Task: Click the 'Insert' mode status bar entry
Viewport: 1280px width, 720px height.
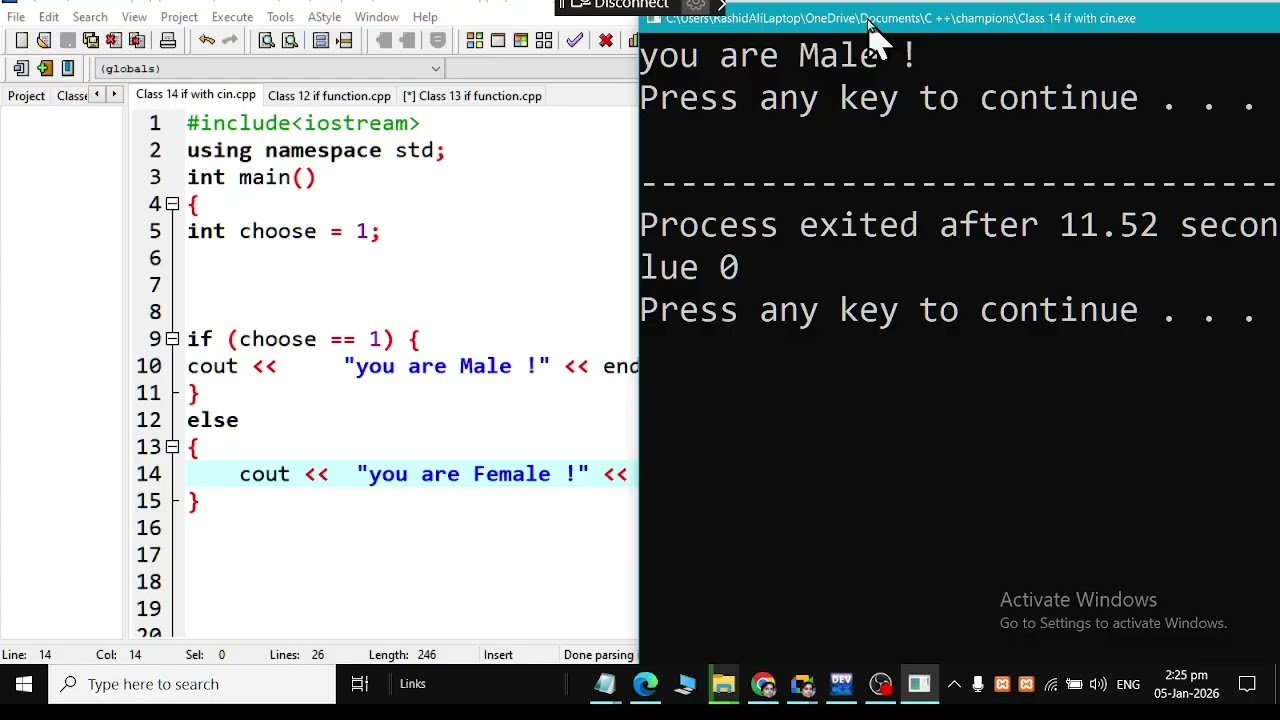Action: (498, 655)
